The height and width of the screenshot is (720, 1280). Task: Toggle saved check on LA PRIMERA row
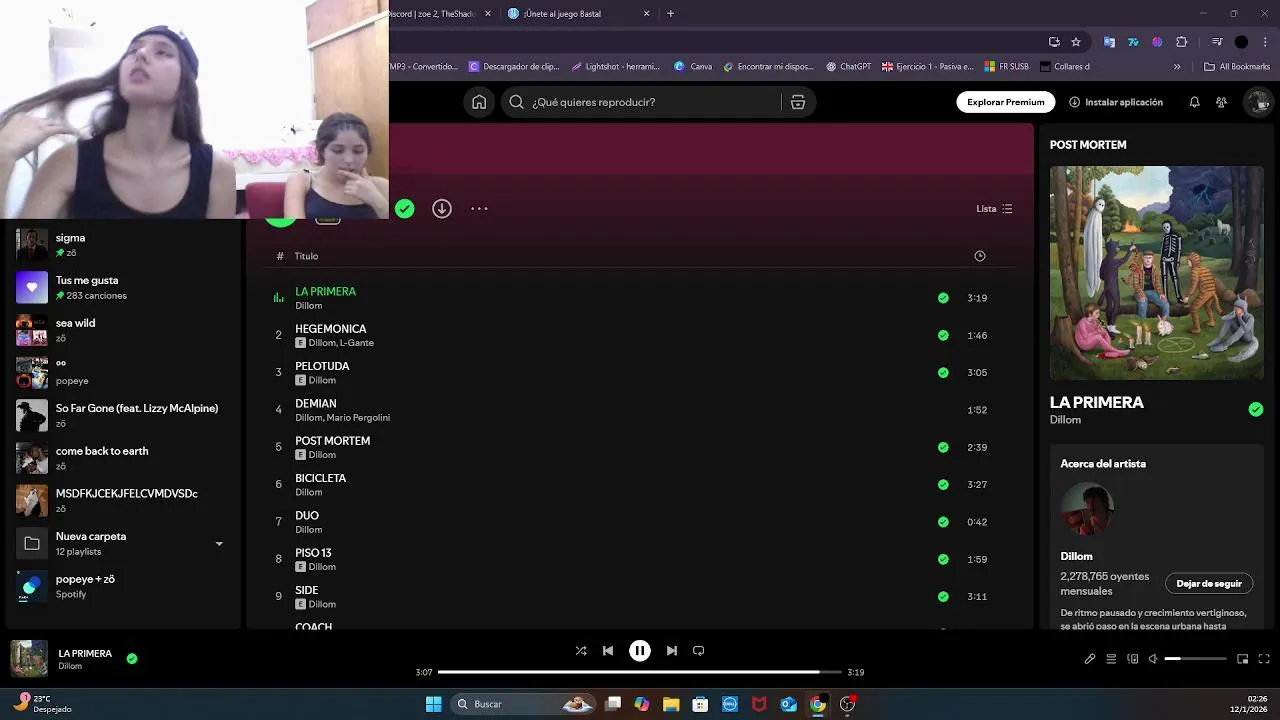click(943, 298)
